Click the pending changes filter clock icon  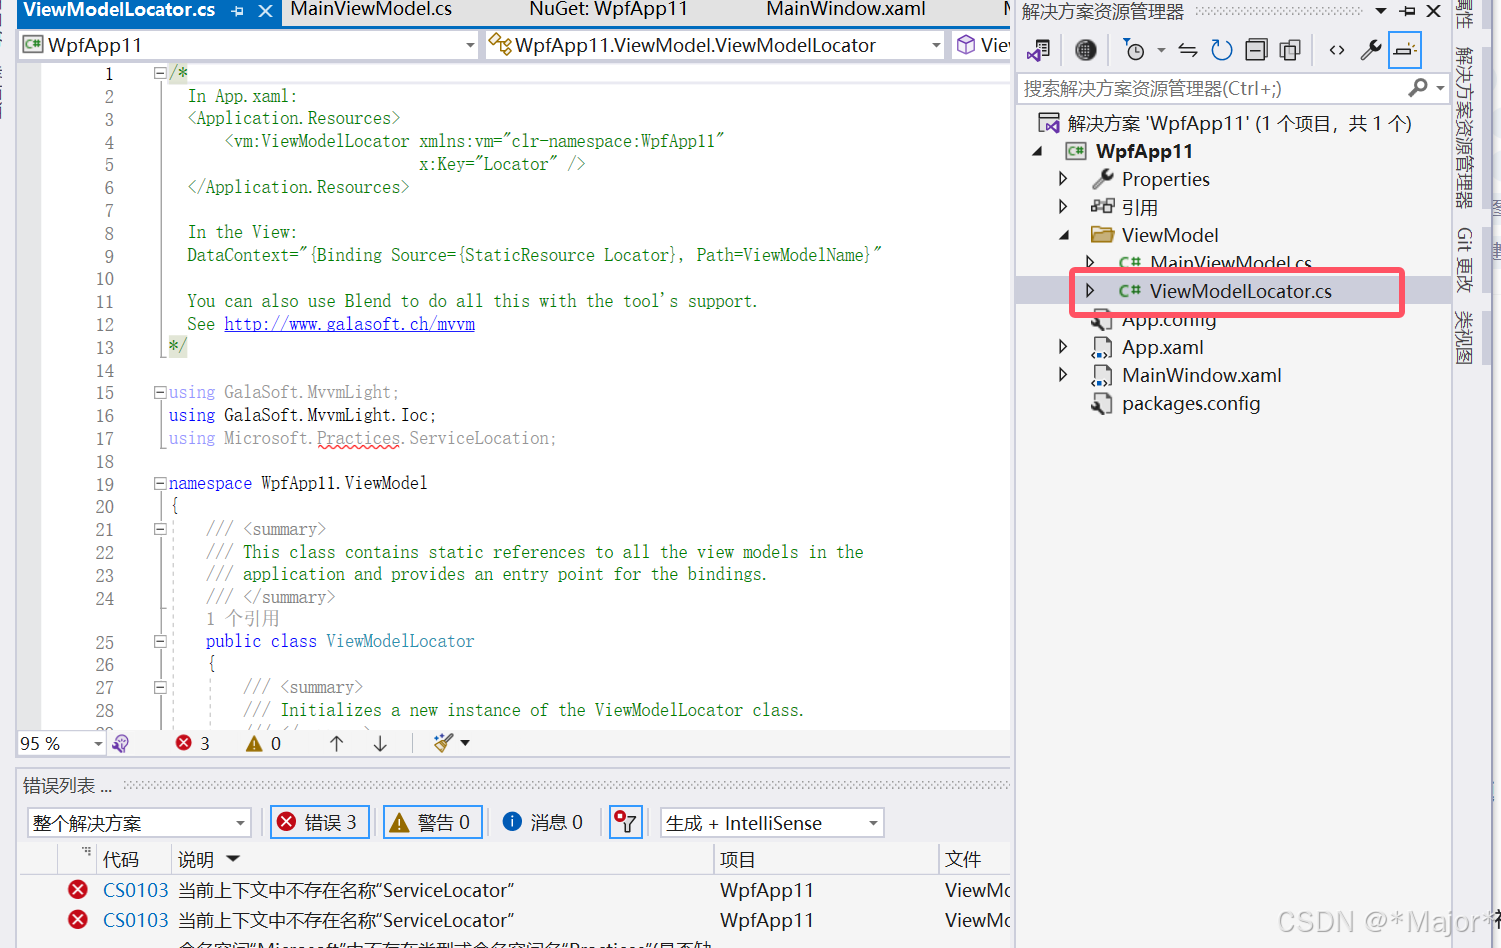[1134, 50]
